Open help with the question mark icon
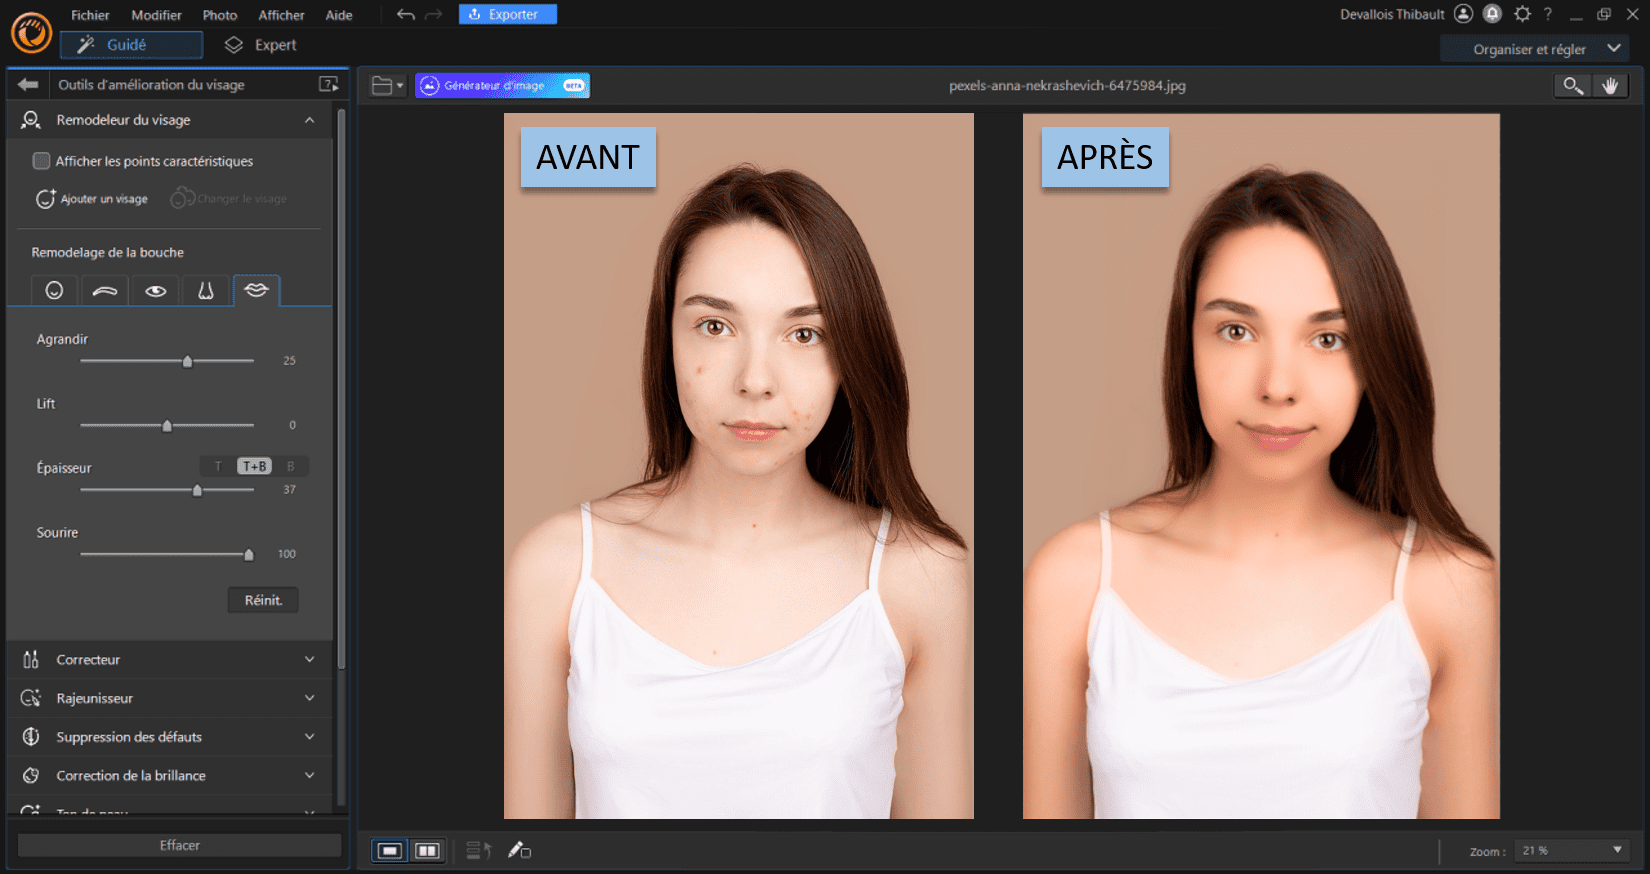 (1548, 13)
